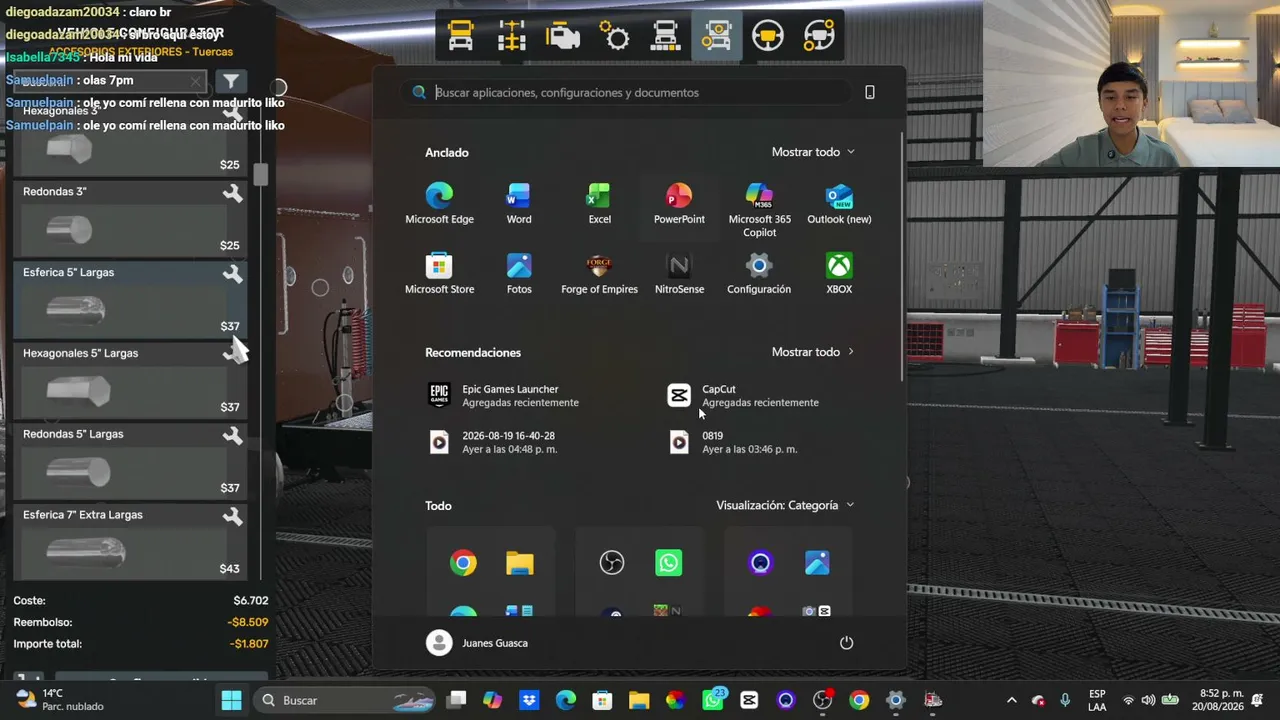Click the "Reembolso:" label
The image size is (1280, 720).
pyautogui.click(x=42, y=622)
